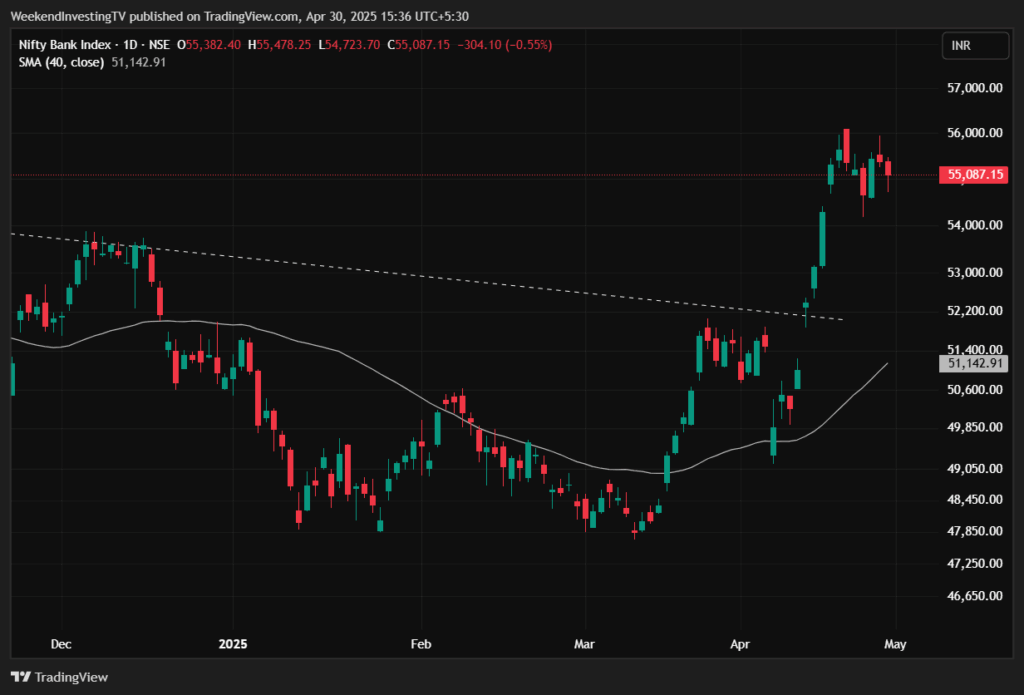Click the 57,000.00 price axis label
This screenshot has width=1024, height=695.
(975, 88)
